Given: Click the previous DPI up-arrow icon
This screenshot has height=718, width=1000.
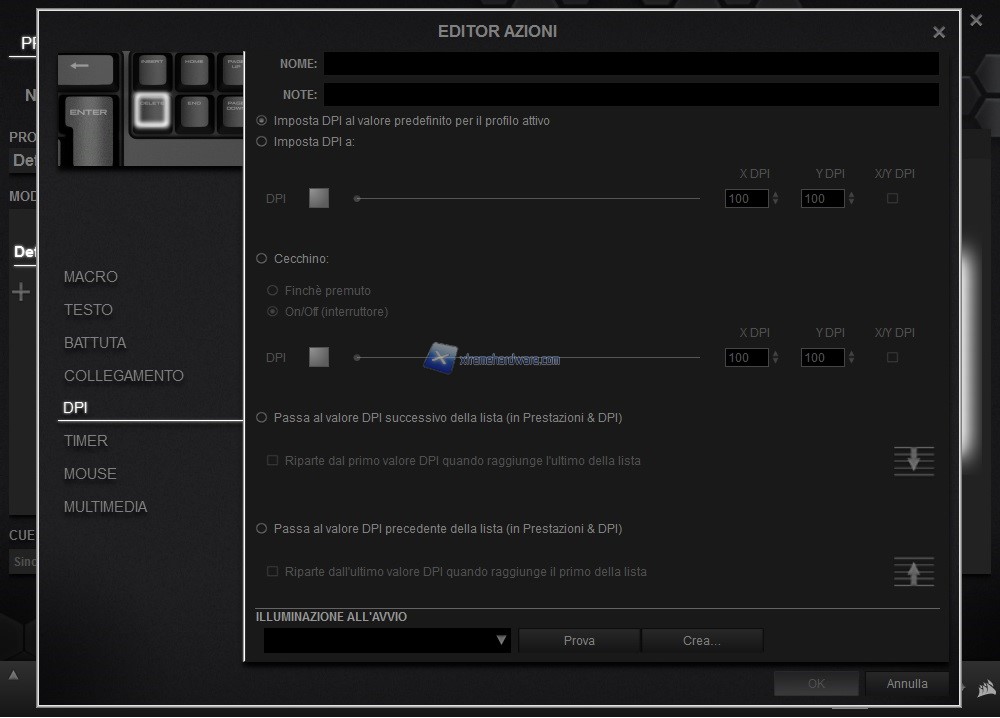Looking at the screenshot, I should (913, 572).
